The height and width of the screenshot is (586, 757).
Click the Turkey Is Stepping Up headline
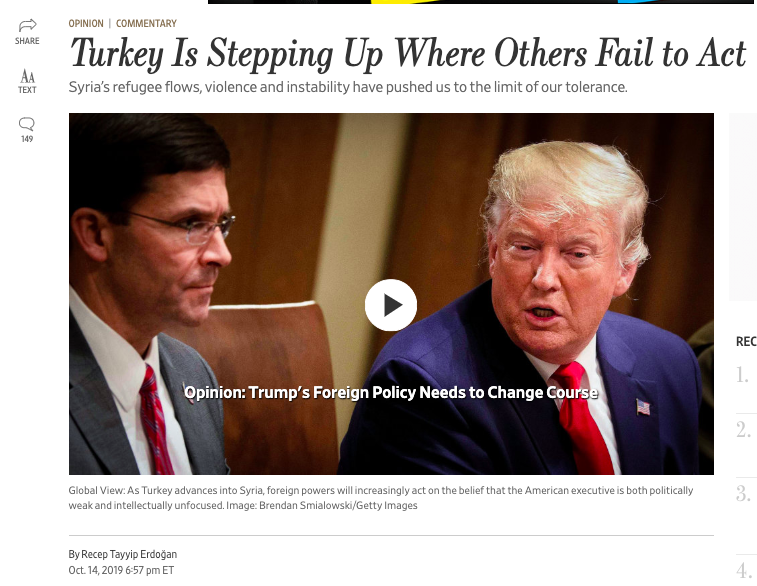pyautogui.click(x=408, y=53)
